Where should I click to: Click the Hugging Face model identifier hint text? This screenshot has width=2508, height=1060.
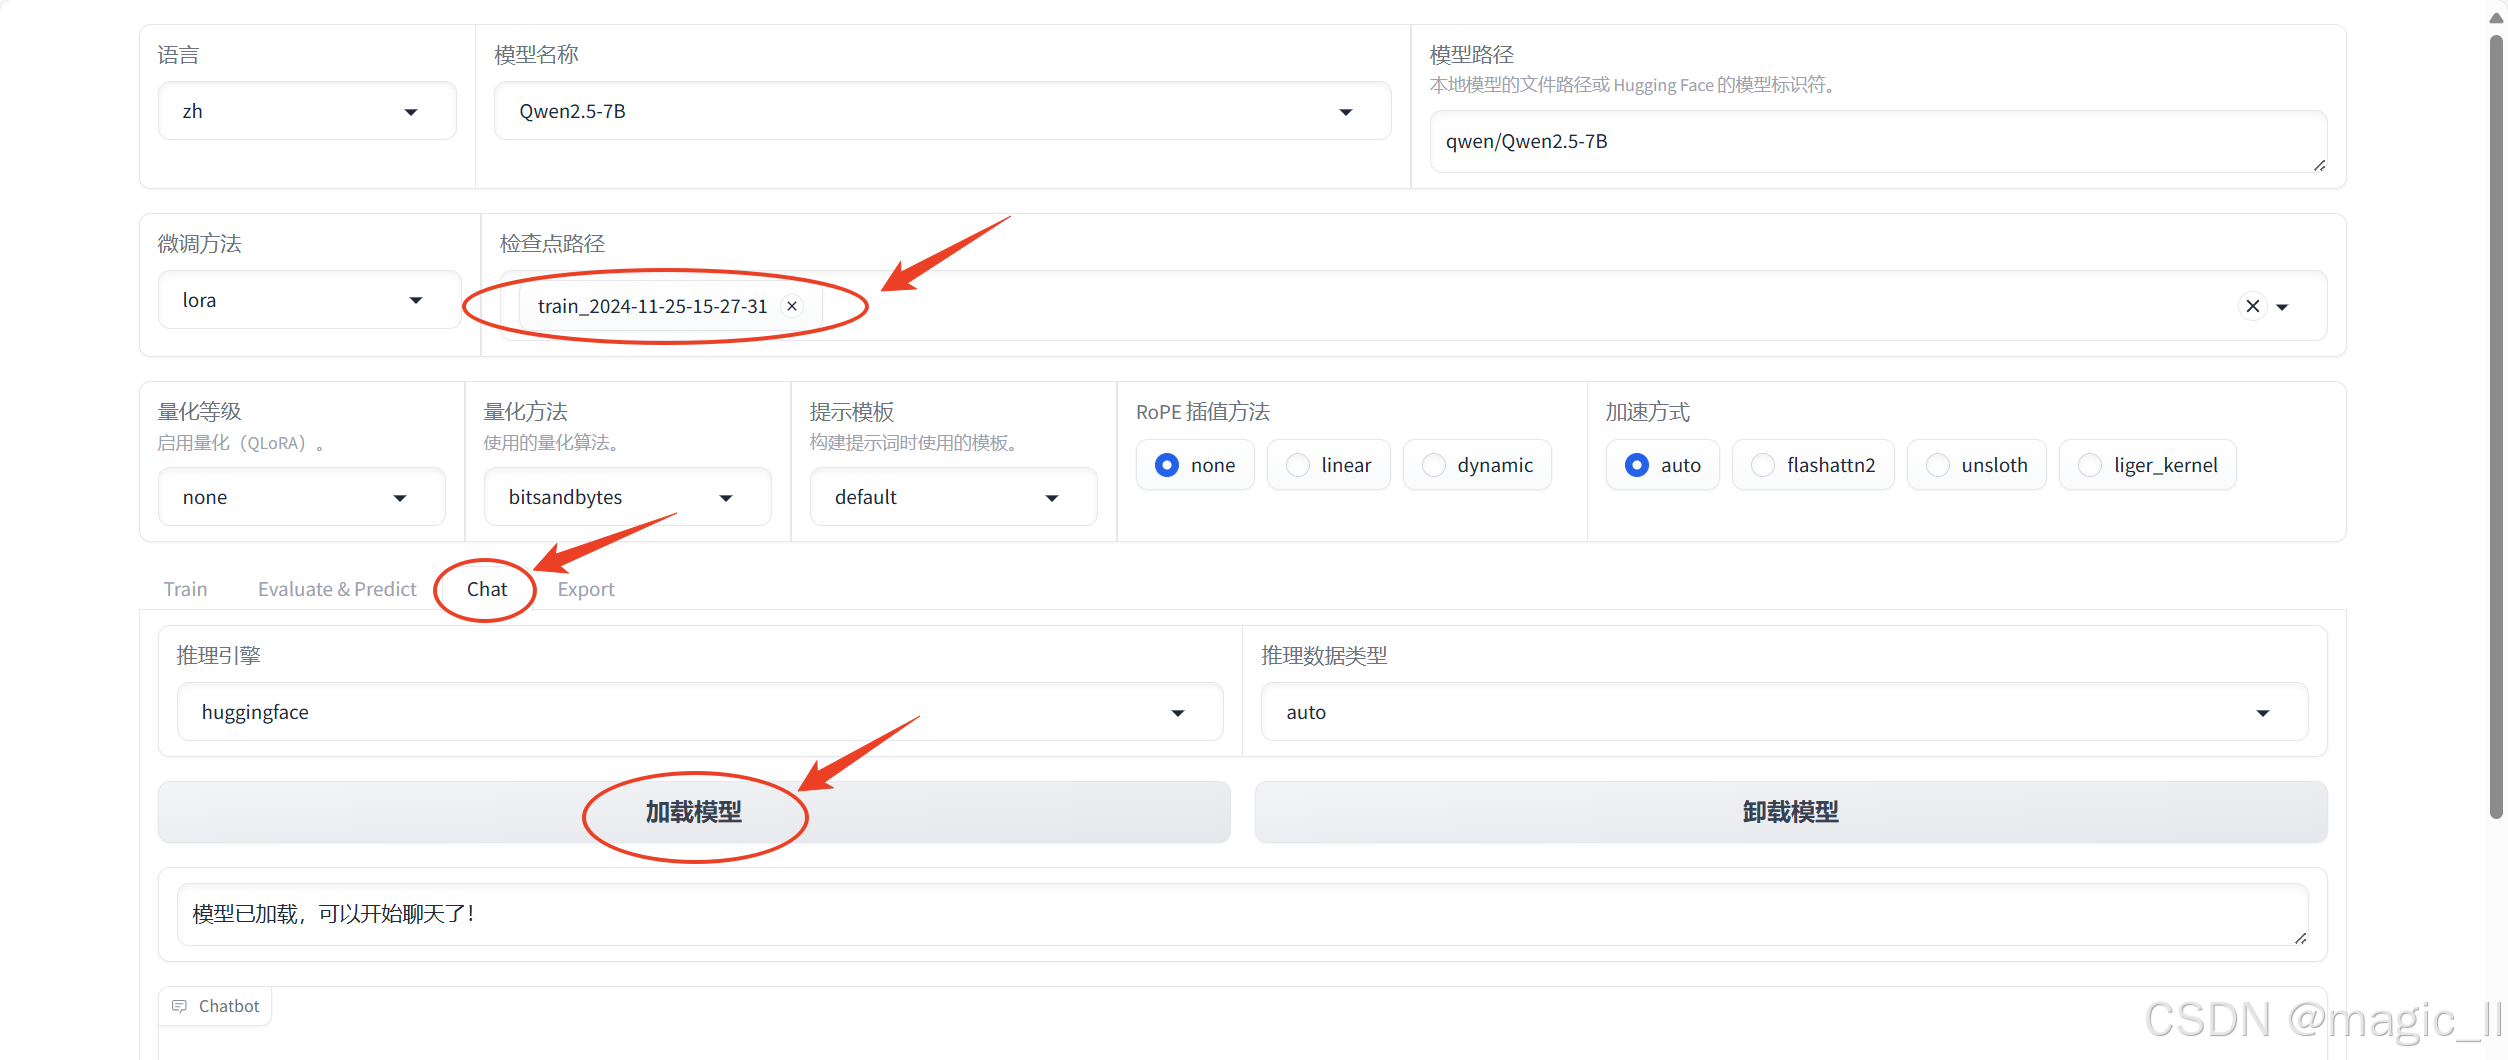point(1632,85)
